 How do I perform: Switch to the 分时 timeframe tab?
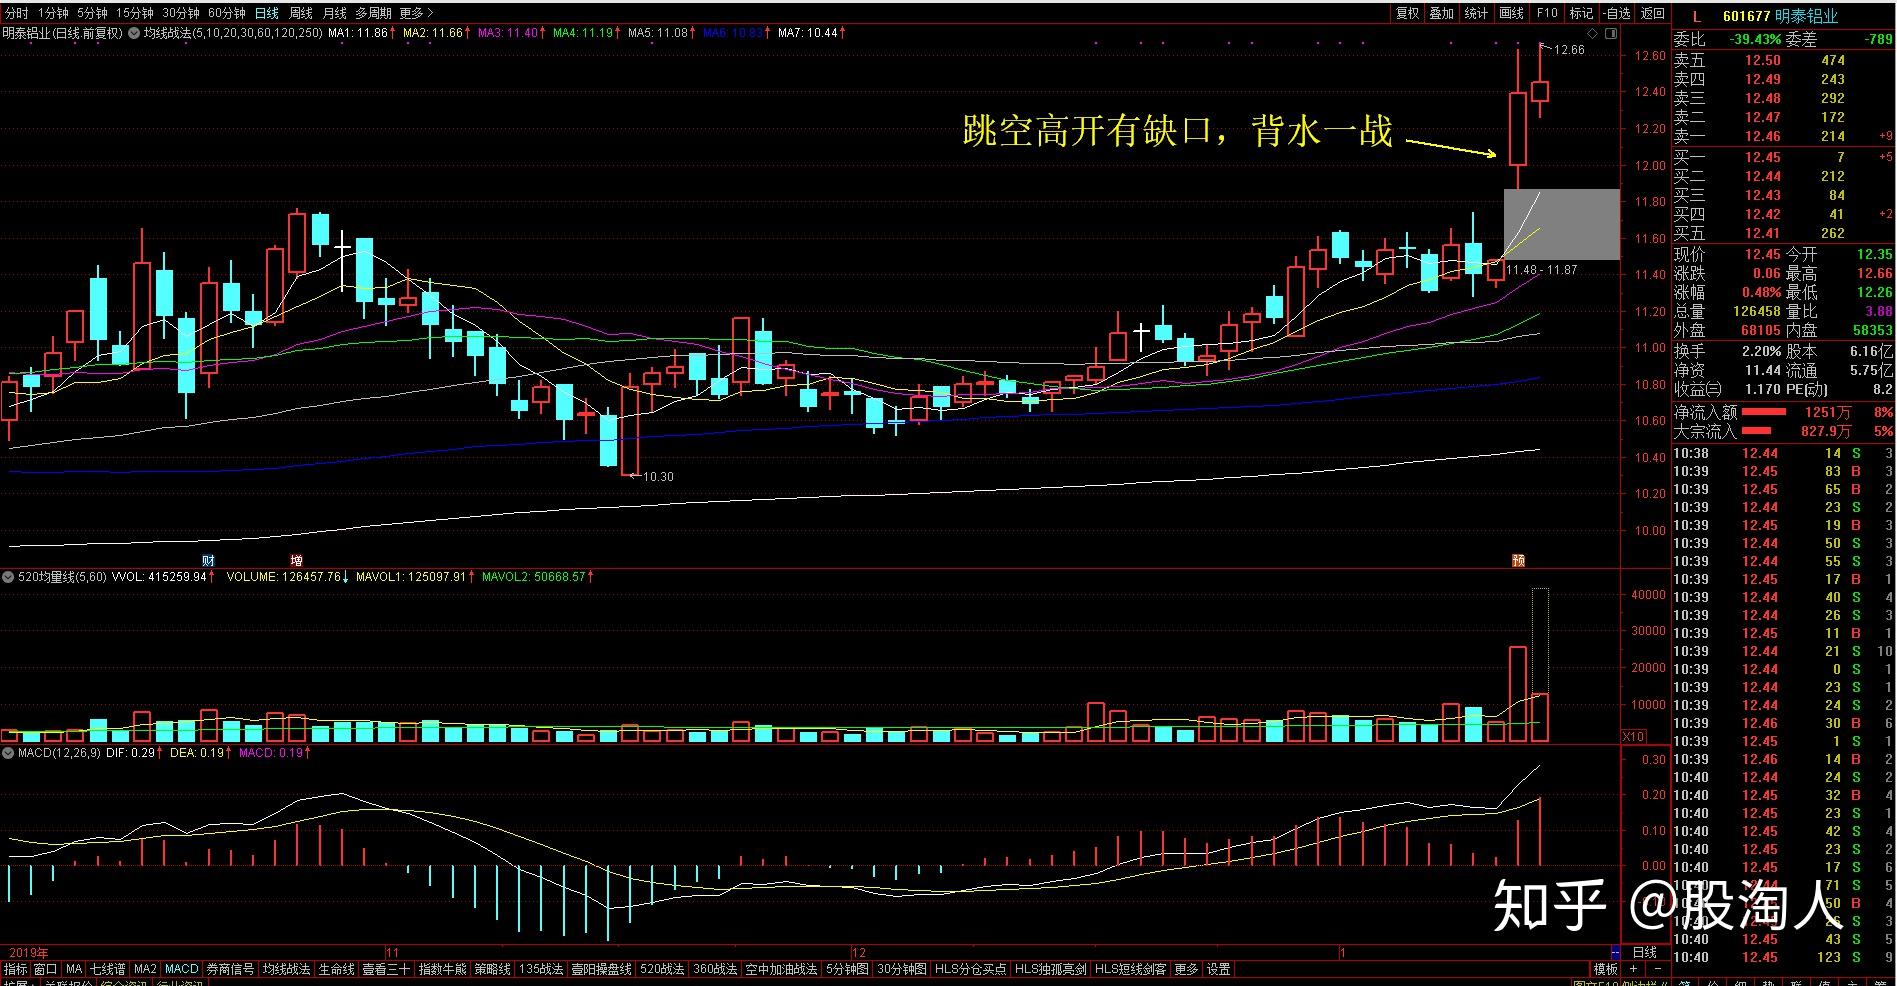coord(17,13)
